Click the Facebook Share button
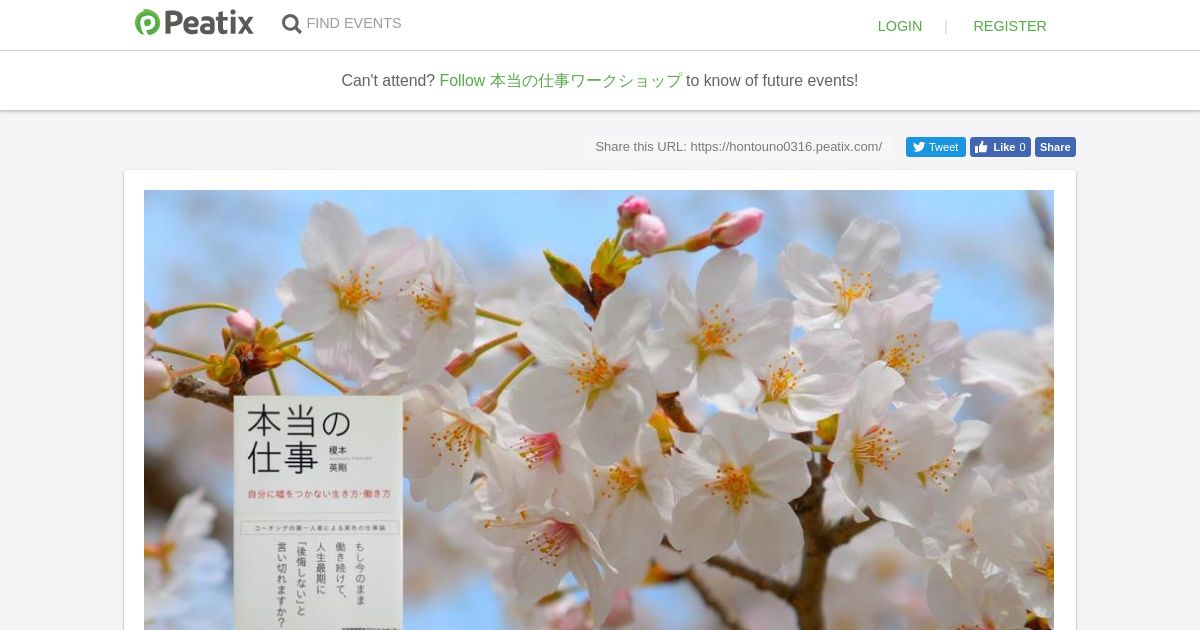This screenshot has height=630, width=1200. (1055, 147)
